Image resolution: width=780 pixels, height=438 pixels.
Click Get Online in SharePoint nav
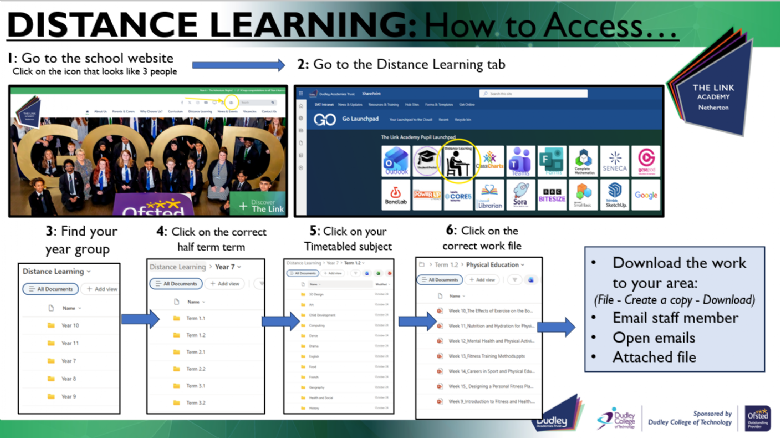click(x=467, y=105)
